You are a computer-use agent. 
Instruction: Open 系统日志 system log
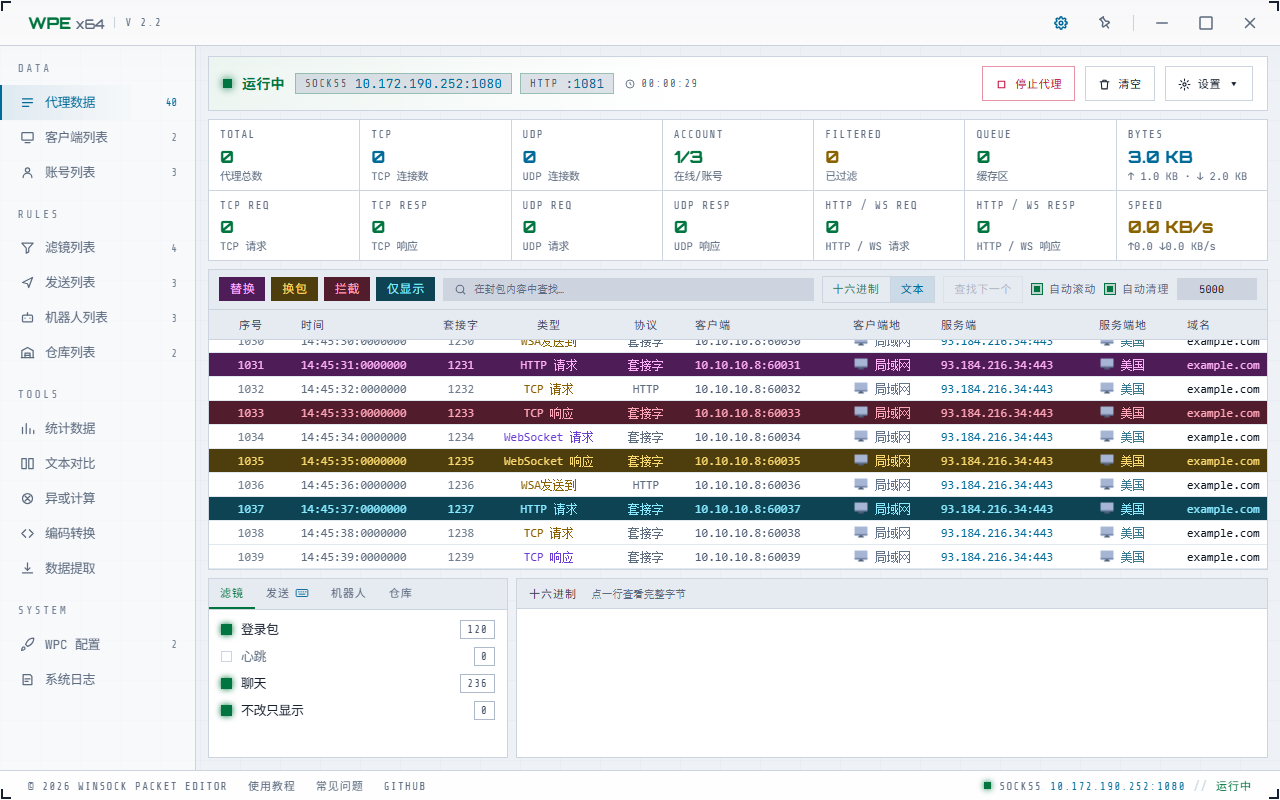97,679
